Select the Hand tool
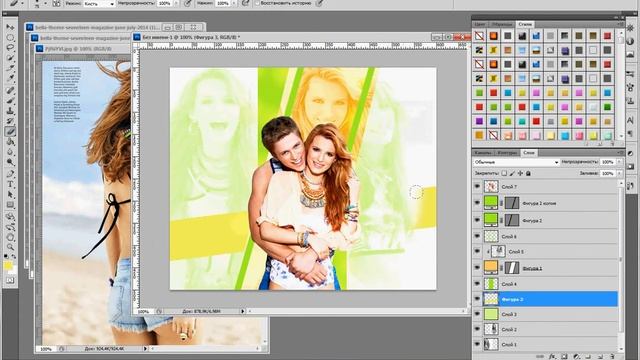640x360 pixels. (10, 237)
